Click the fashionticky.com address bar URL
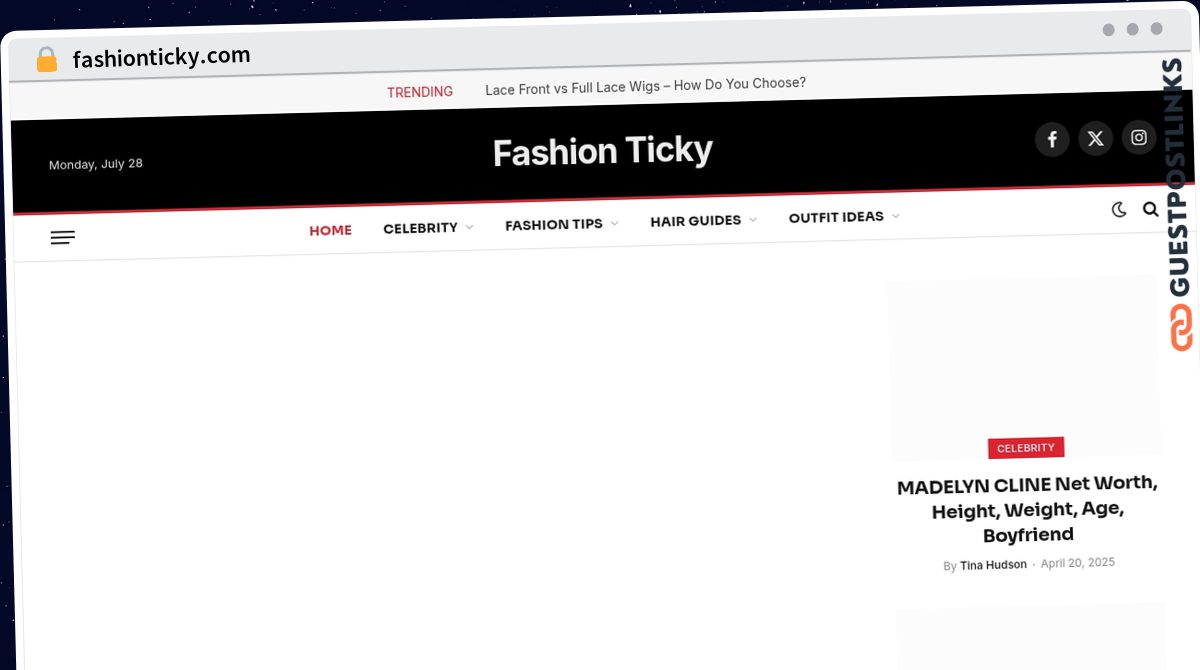The width and height of the screenshot is (1200, 670). point(161,57)
